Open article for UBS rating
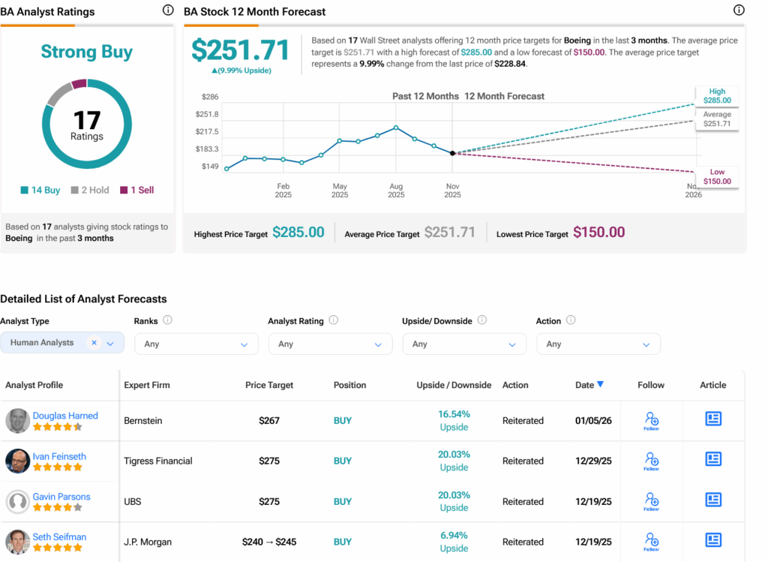768x562 pixels. coord(713,499)
